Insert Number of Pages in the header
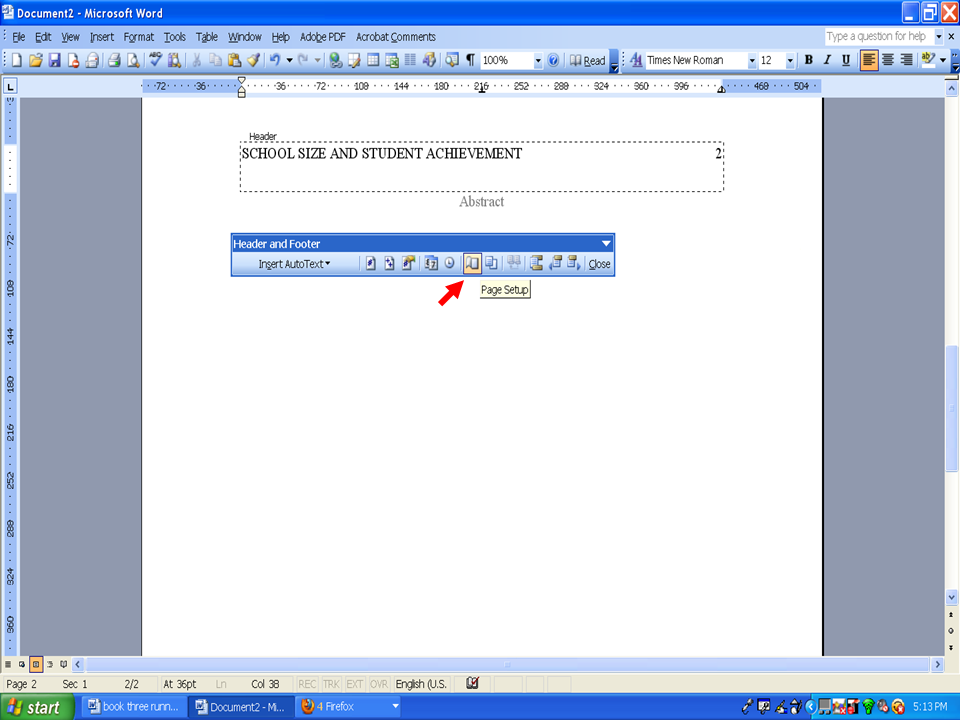The image size is (960, 720). click(x=389, y=264)
